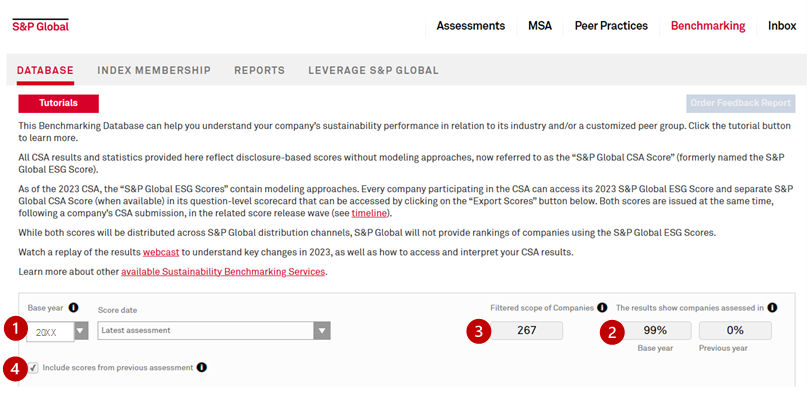Image resolution: width=810 pixels, height=400 pixels.
Task: Click info icon beside Include scores from previous assessment
Action: pyautogui.click(x=202, y=367)
